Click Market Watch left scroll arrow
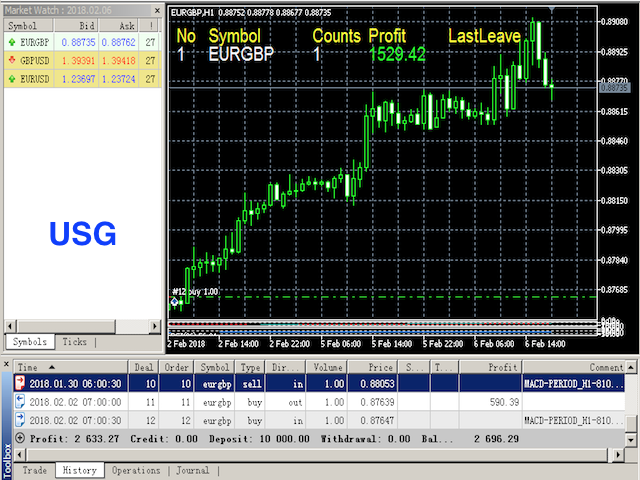 point(11,326)
